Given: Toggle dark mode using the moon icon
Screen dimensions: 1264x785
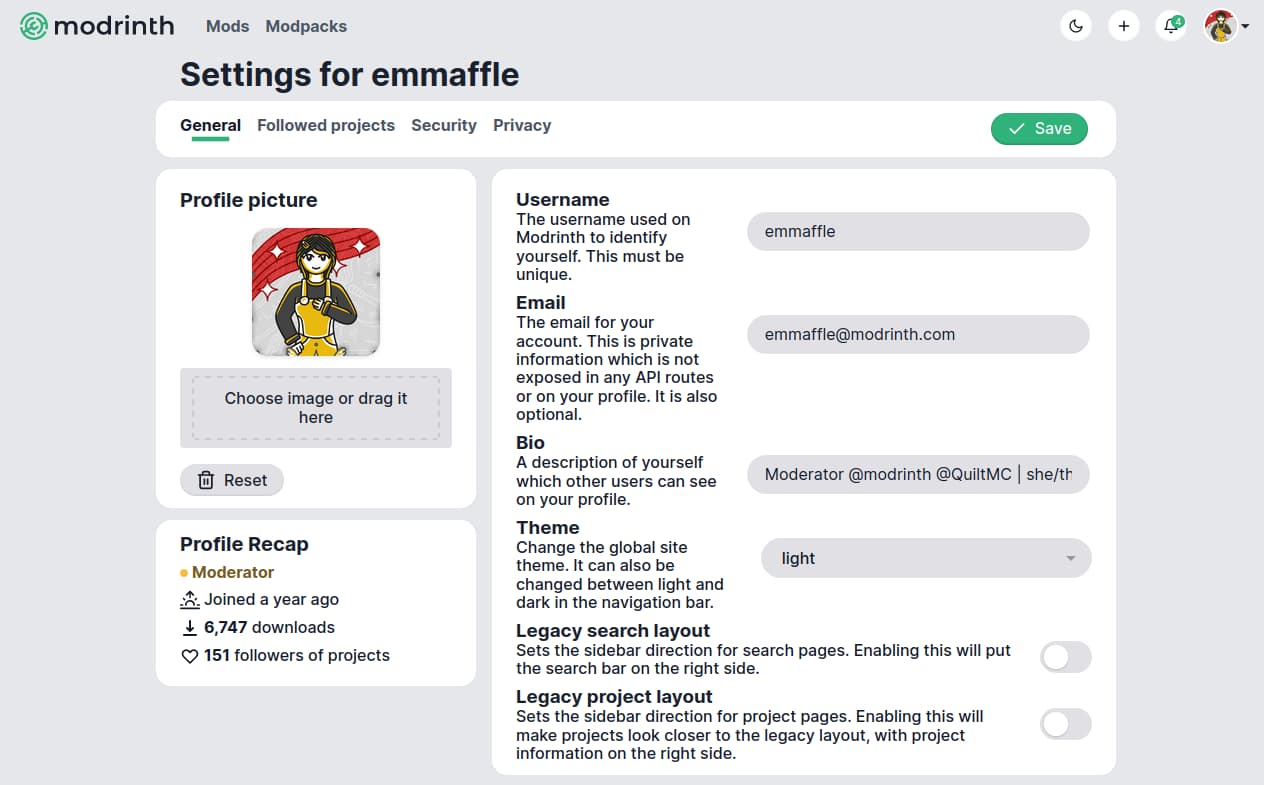Looking at the screenshot, I should 1076,26.
